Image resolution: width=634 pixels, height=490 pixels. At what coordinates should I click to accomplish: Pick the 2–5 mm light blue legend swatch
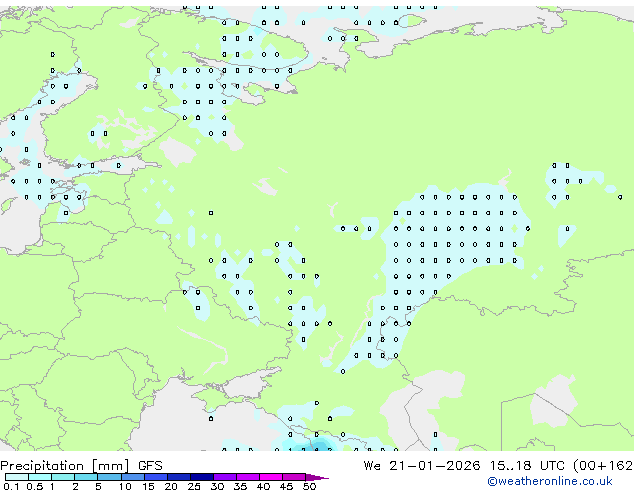[86, 477]
